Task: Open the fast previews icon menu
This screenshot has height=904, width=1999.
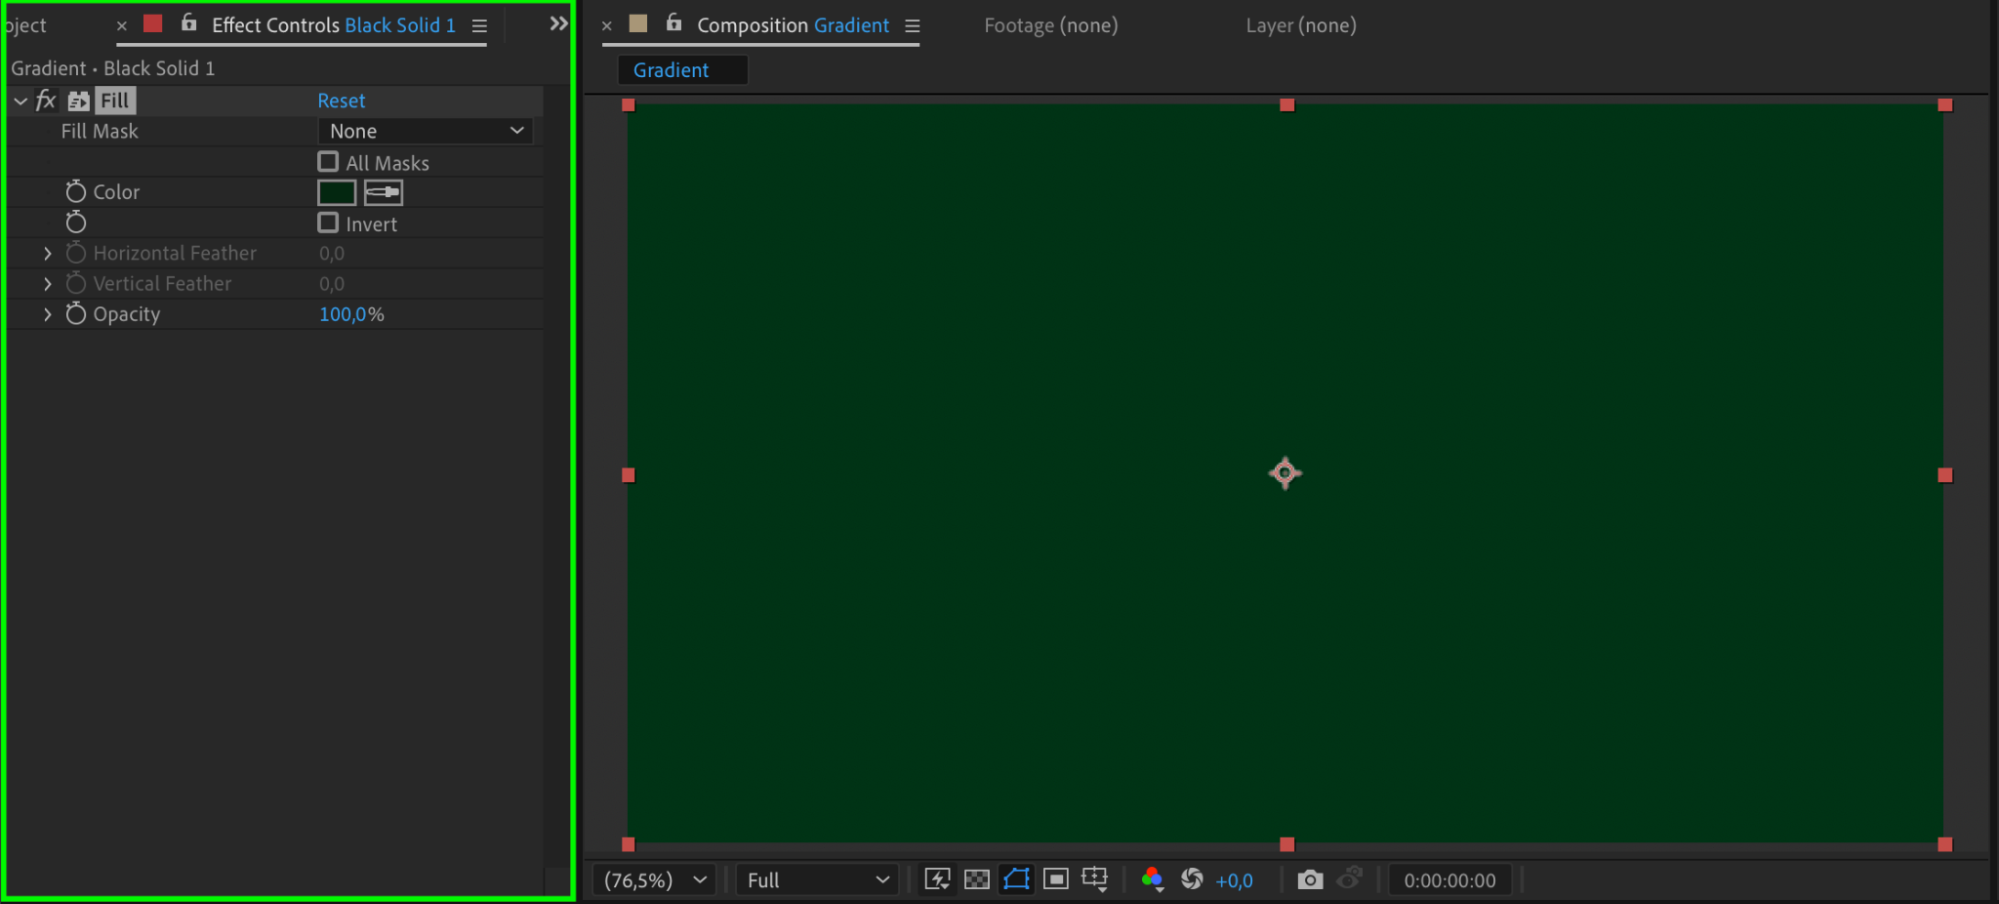Action: pos(937,880)
